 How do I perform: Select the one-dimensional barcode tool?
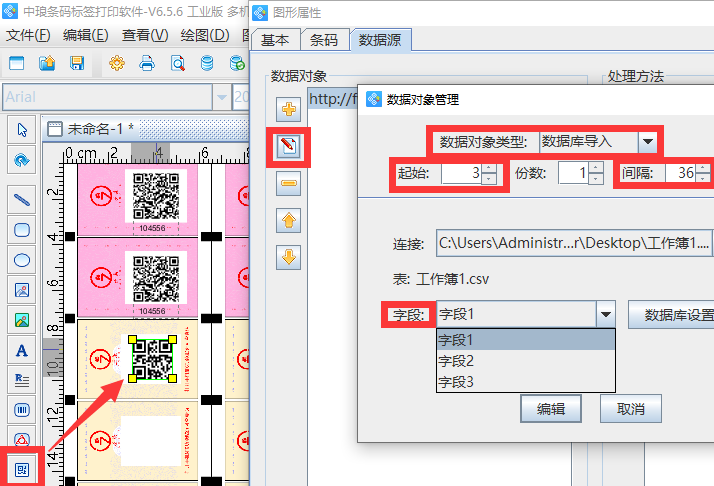(21, 410)
